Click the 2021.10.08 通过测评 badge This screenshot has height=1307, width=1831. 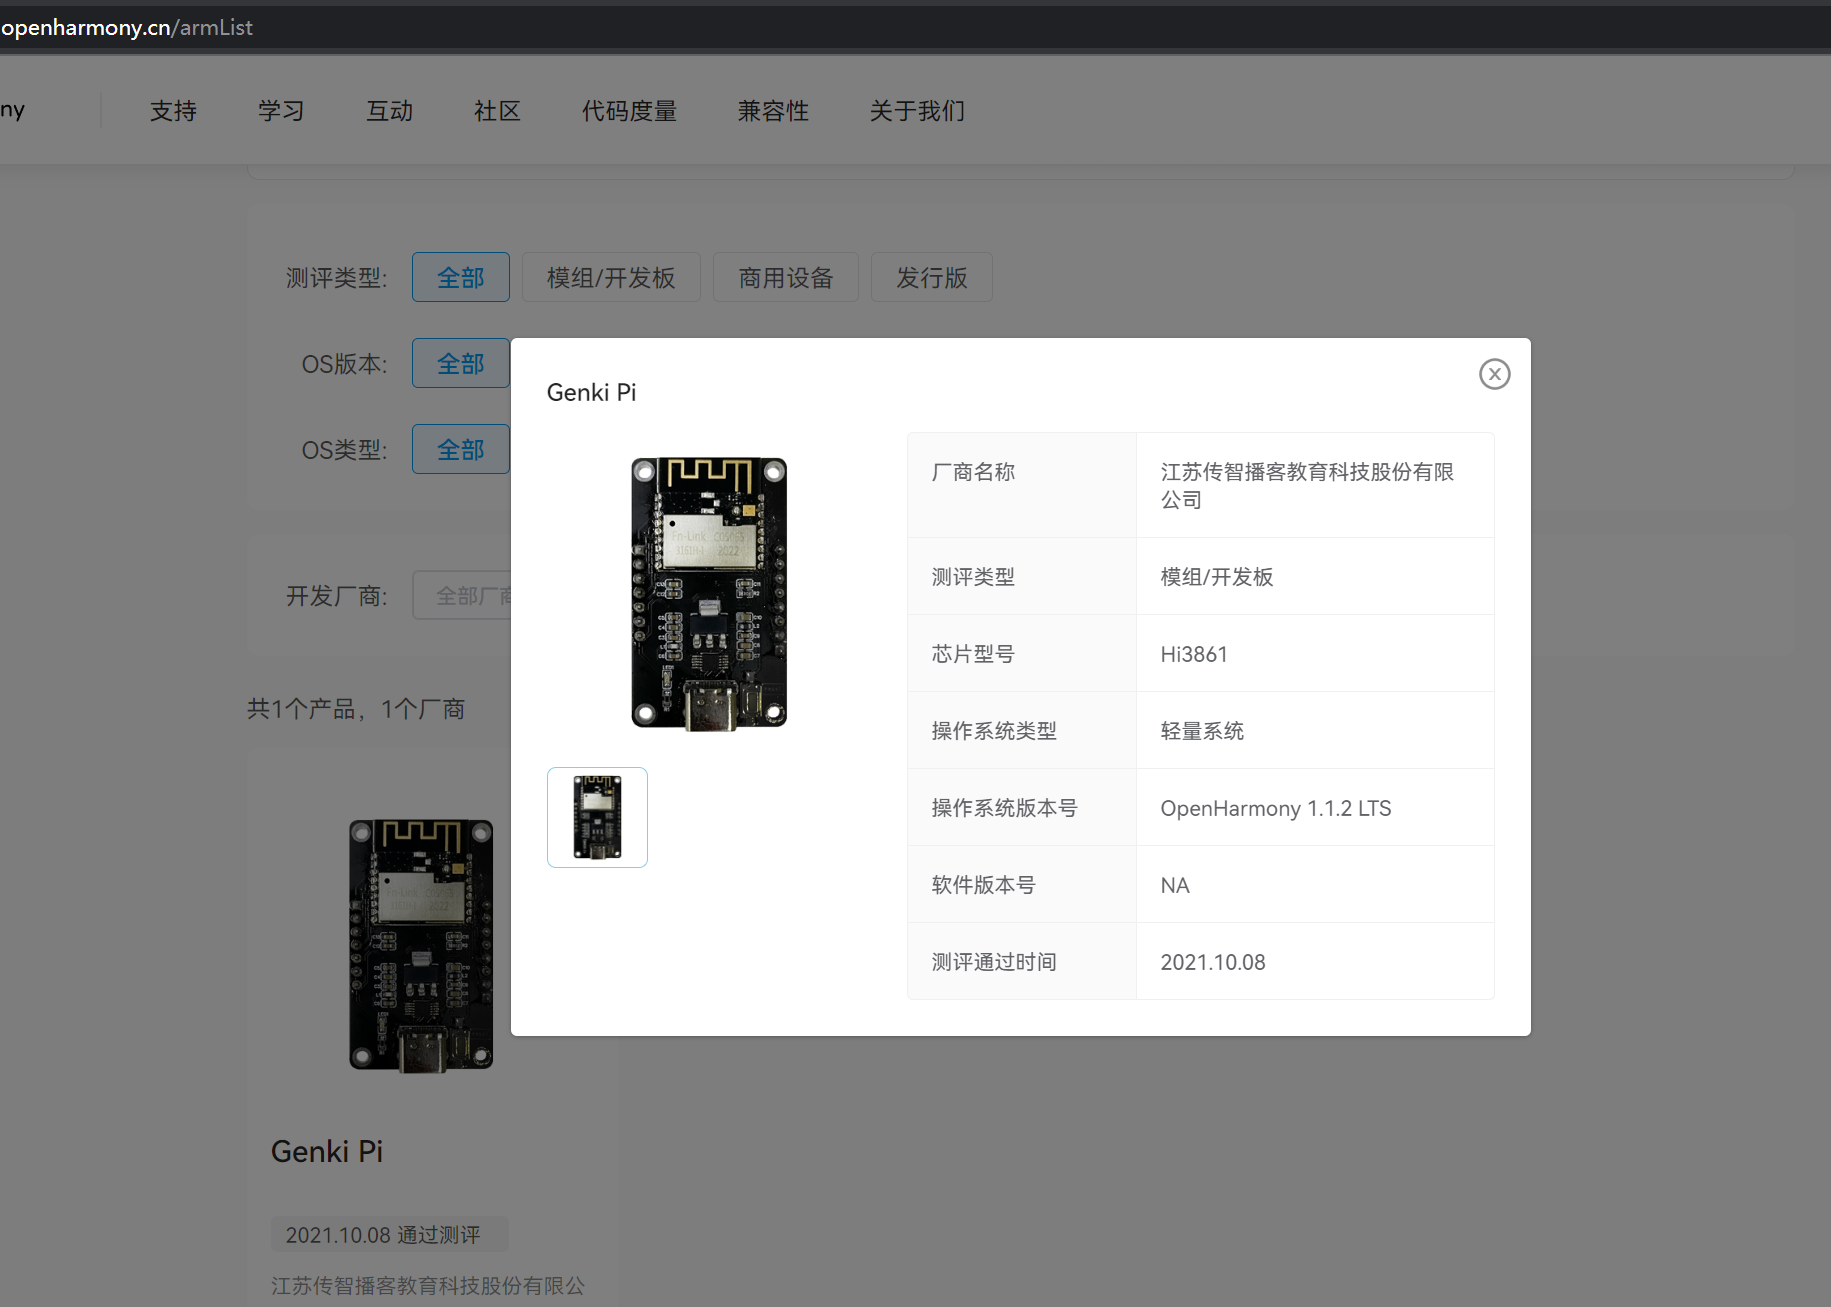tap(389, 1235)
